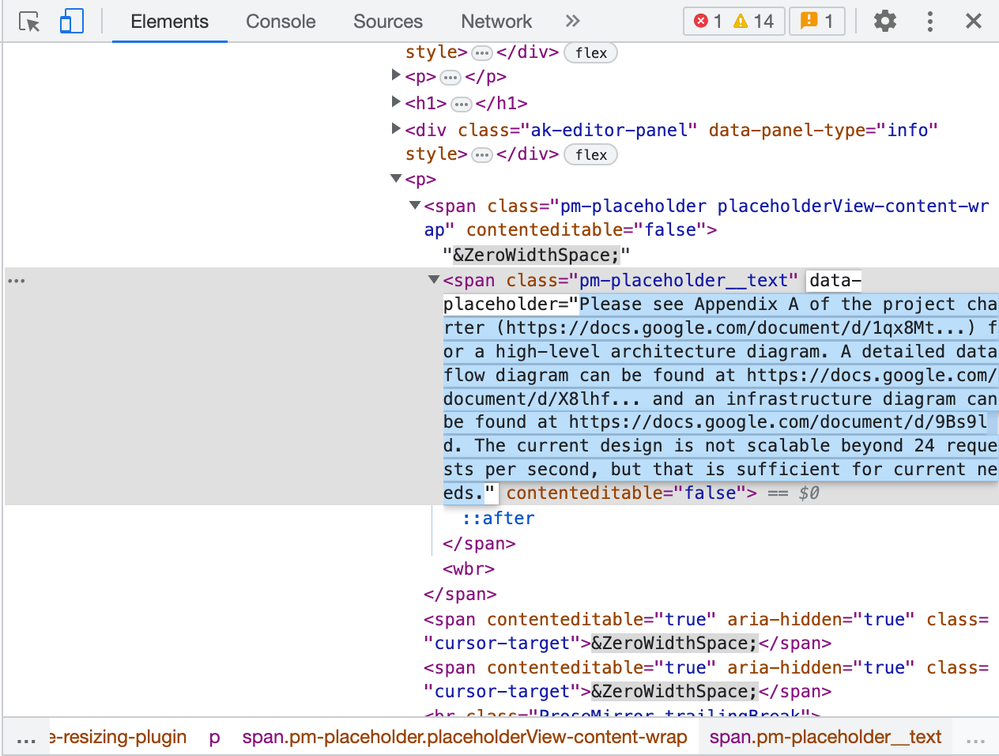The width and height of the screenshot is (999, 756).
Task: Click the flex badge on the info panel div
Action: [x=591, y=155]
